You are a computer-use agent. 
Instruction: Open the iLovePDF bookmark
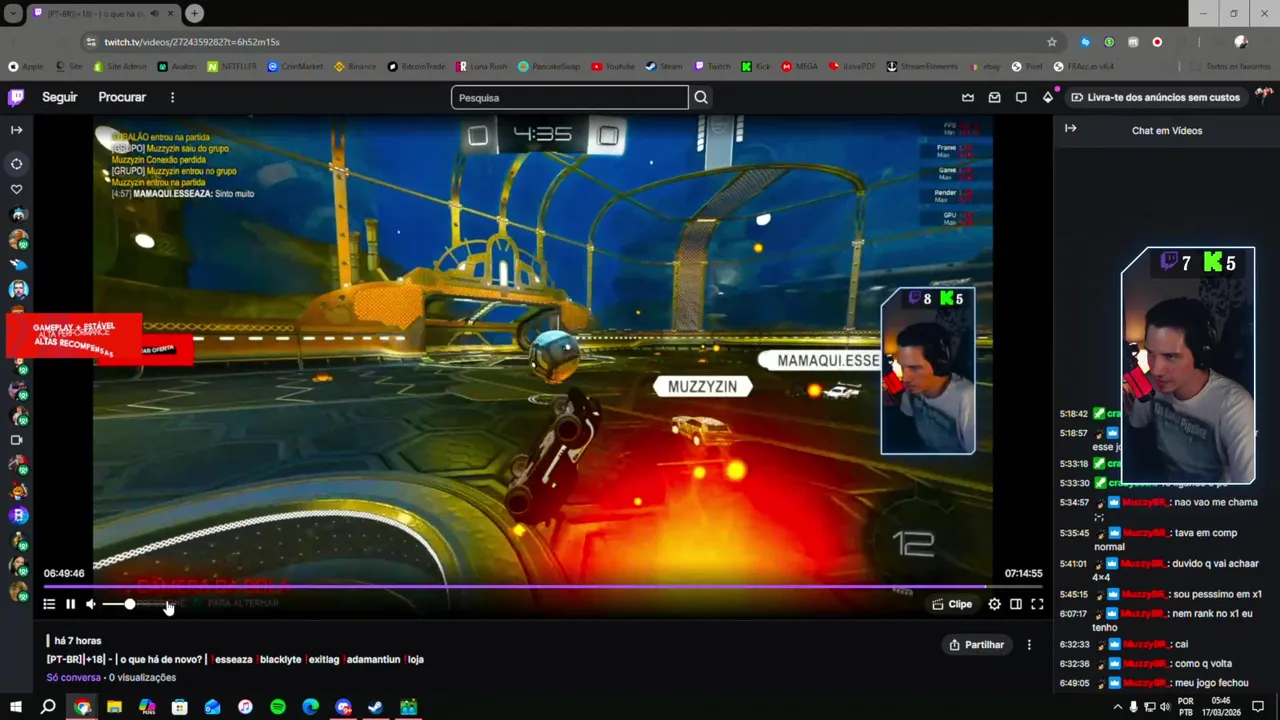pyautogui.click(x=853, y=67)
